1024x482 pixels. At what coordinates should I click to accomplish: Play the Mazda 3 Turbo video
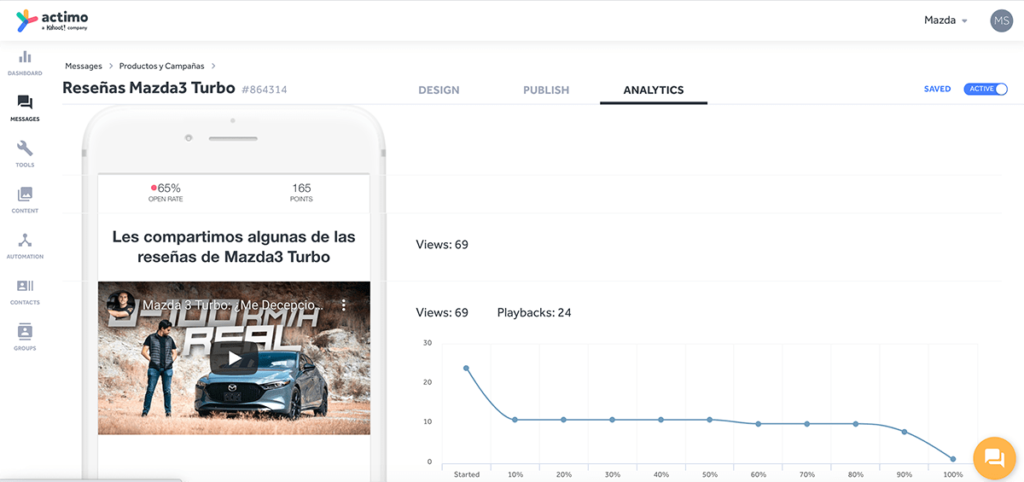click(x=234, y=358)
